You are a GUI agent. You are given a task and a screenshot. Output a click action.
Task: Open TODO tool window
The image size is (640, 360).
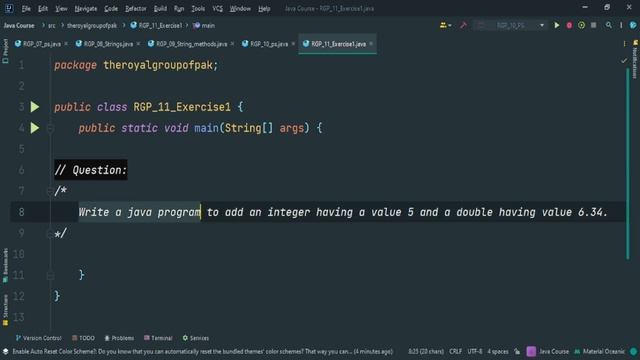point(83,338)
